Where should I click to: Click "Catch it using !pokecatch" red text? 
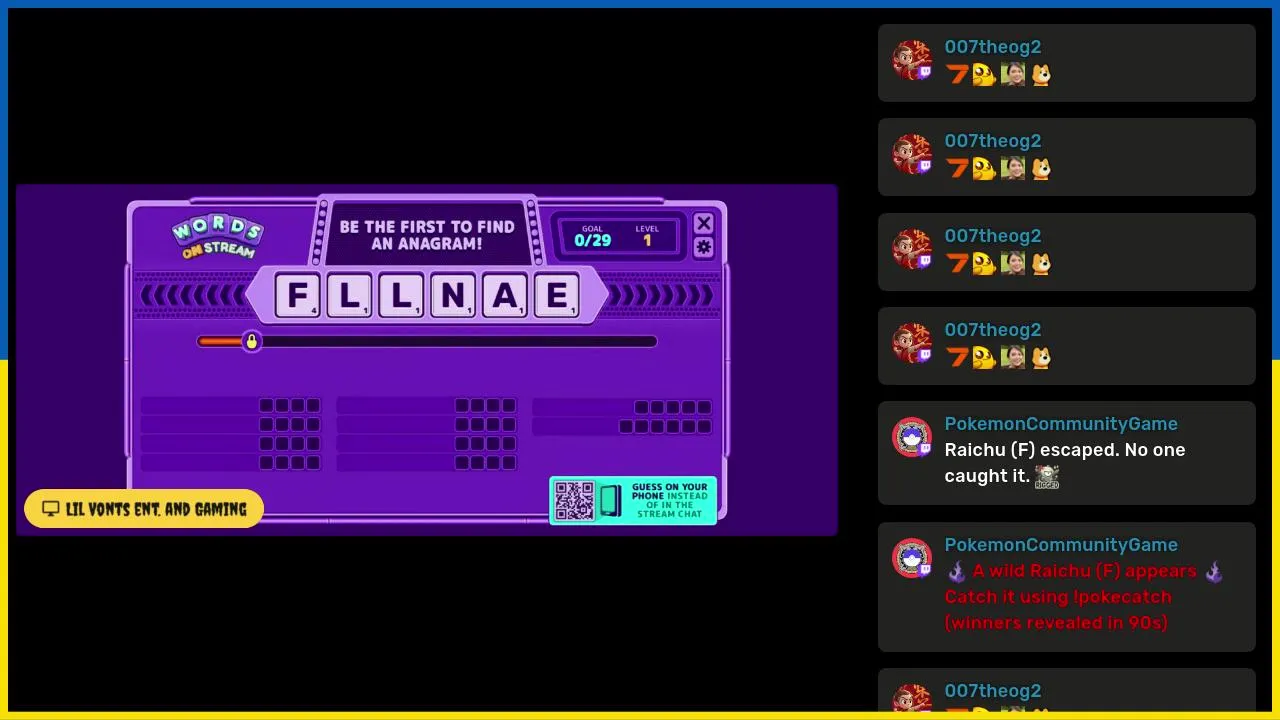1058,597
